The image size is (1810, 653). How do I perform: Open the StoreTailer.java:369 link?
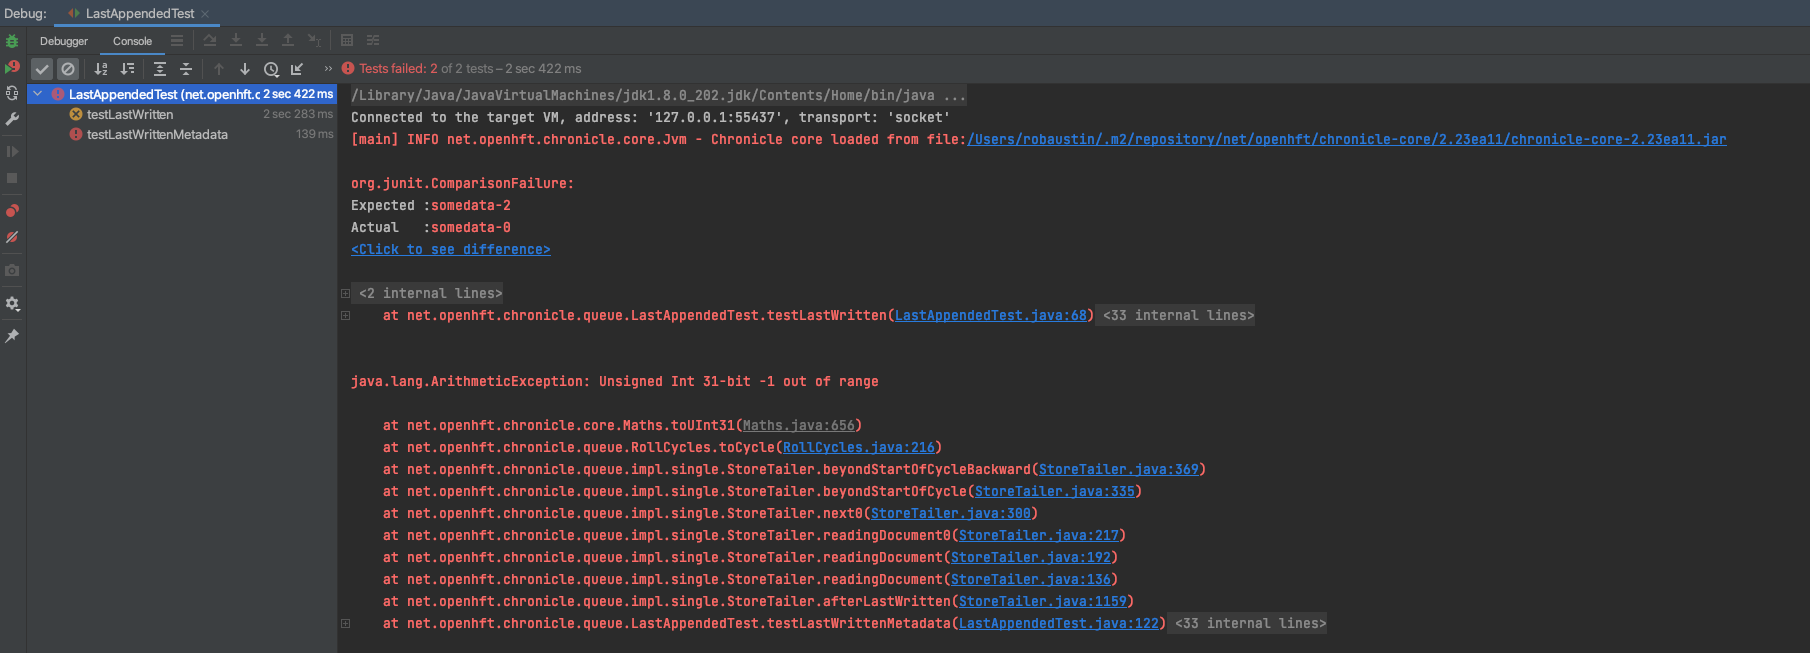[1119, 469]
